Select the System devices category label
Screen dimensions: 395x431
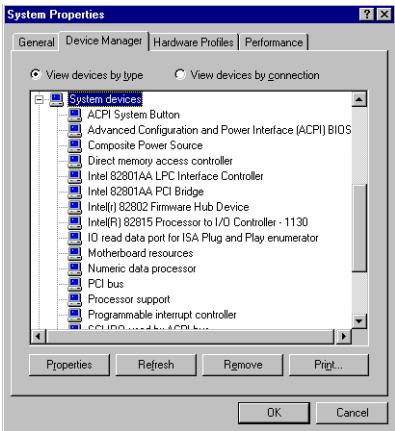pyautogui.click(x=105, y=99)
